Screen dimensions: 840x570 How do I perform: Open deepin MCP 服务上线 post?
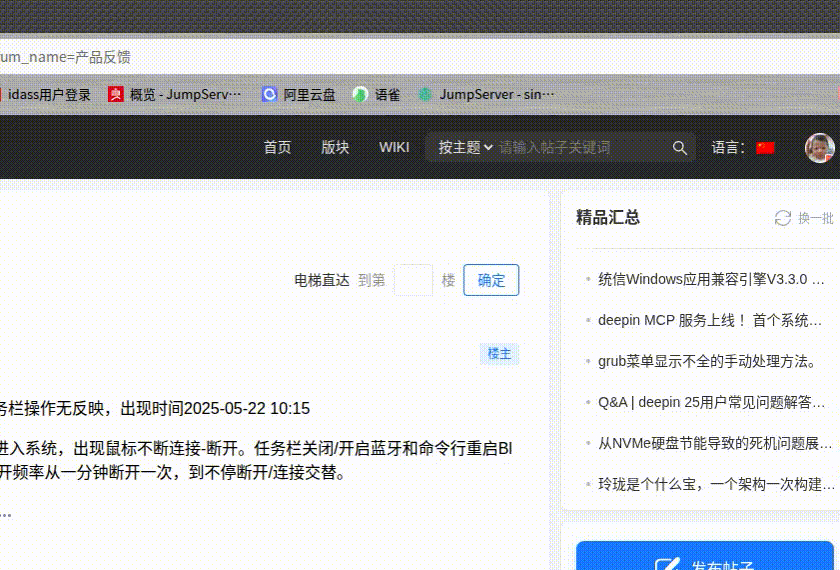click(710, 320)
